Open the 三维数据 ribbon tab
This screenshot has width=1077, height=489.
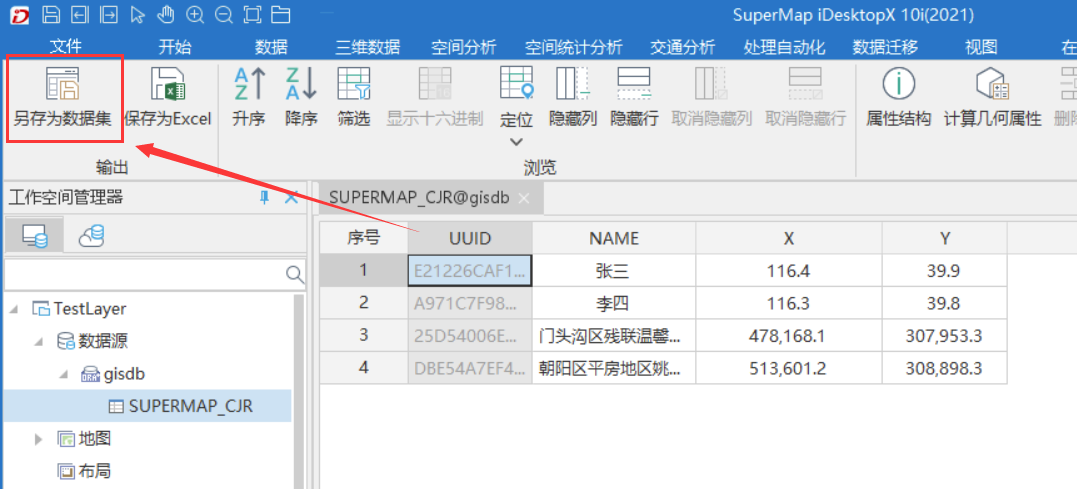click(x=367, y=47)
